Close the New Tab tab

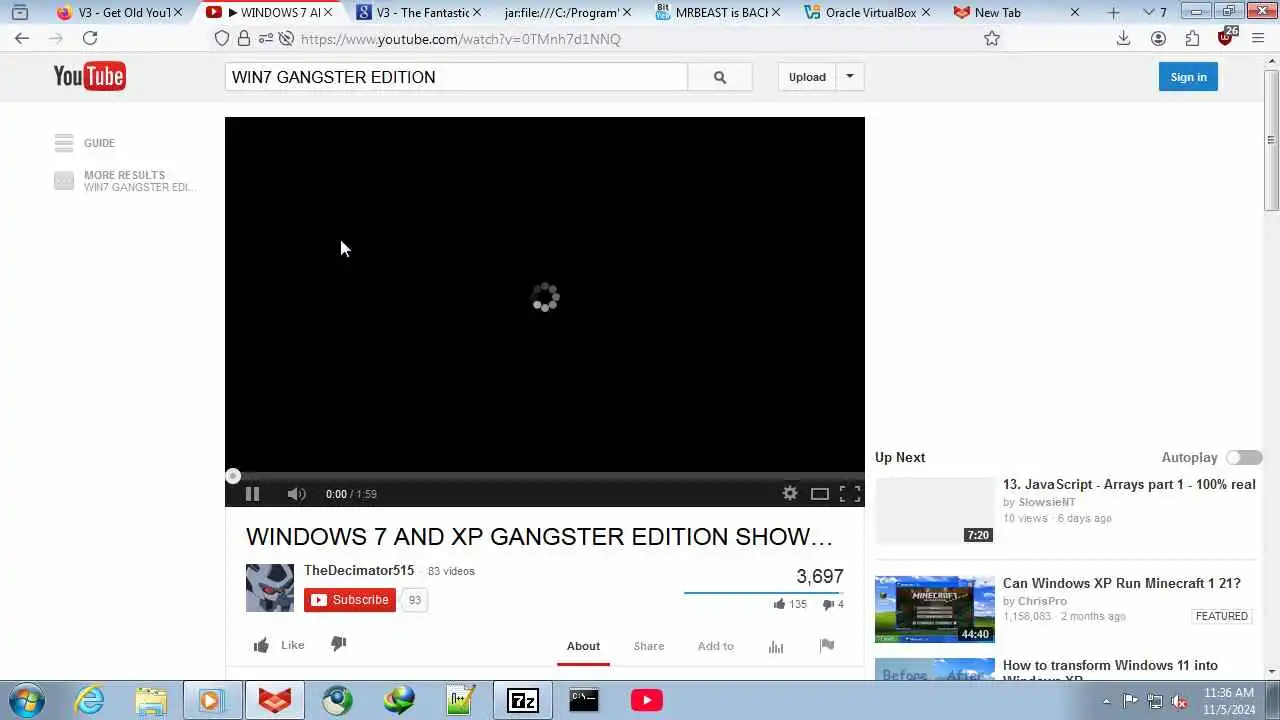pos(1075,13)
